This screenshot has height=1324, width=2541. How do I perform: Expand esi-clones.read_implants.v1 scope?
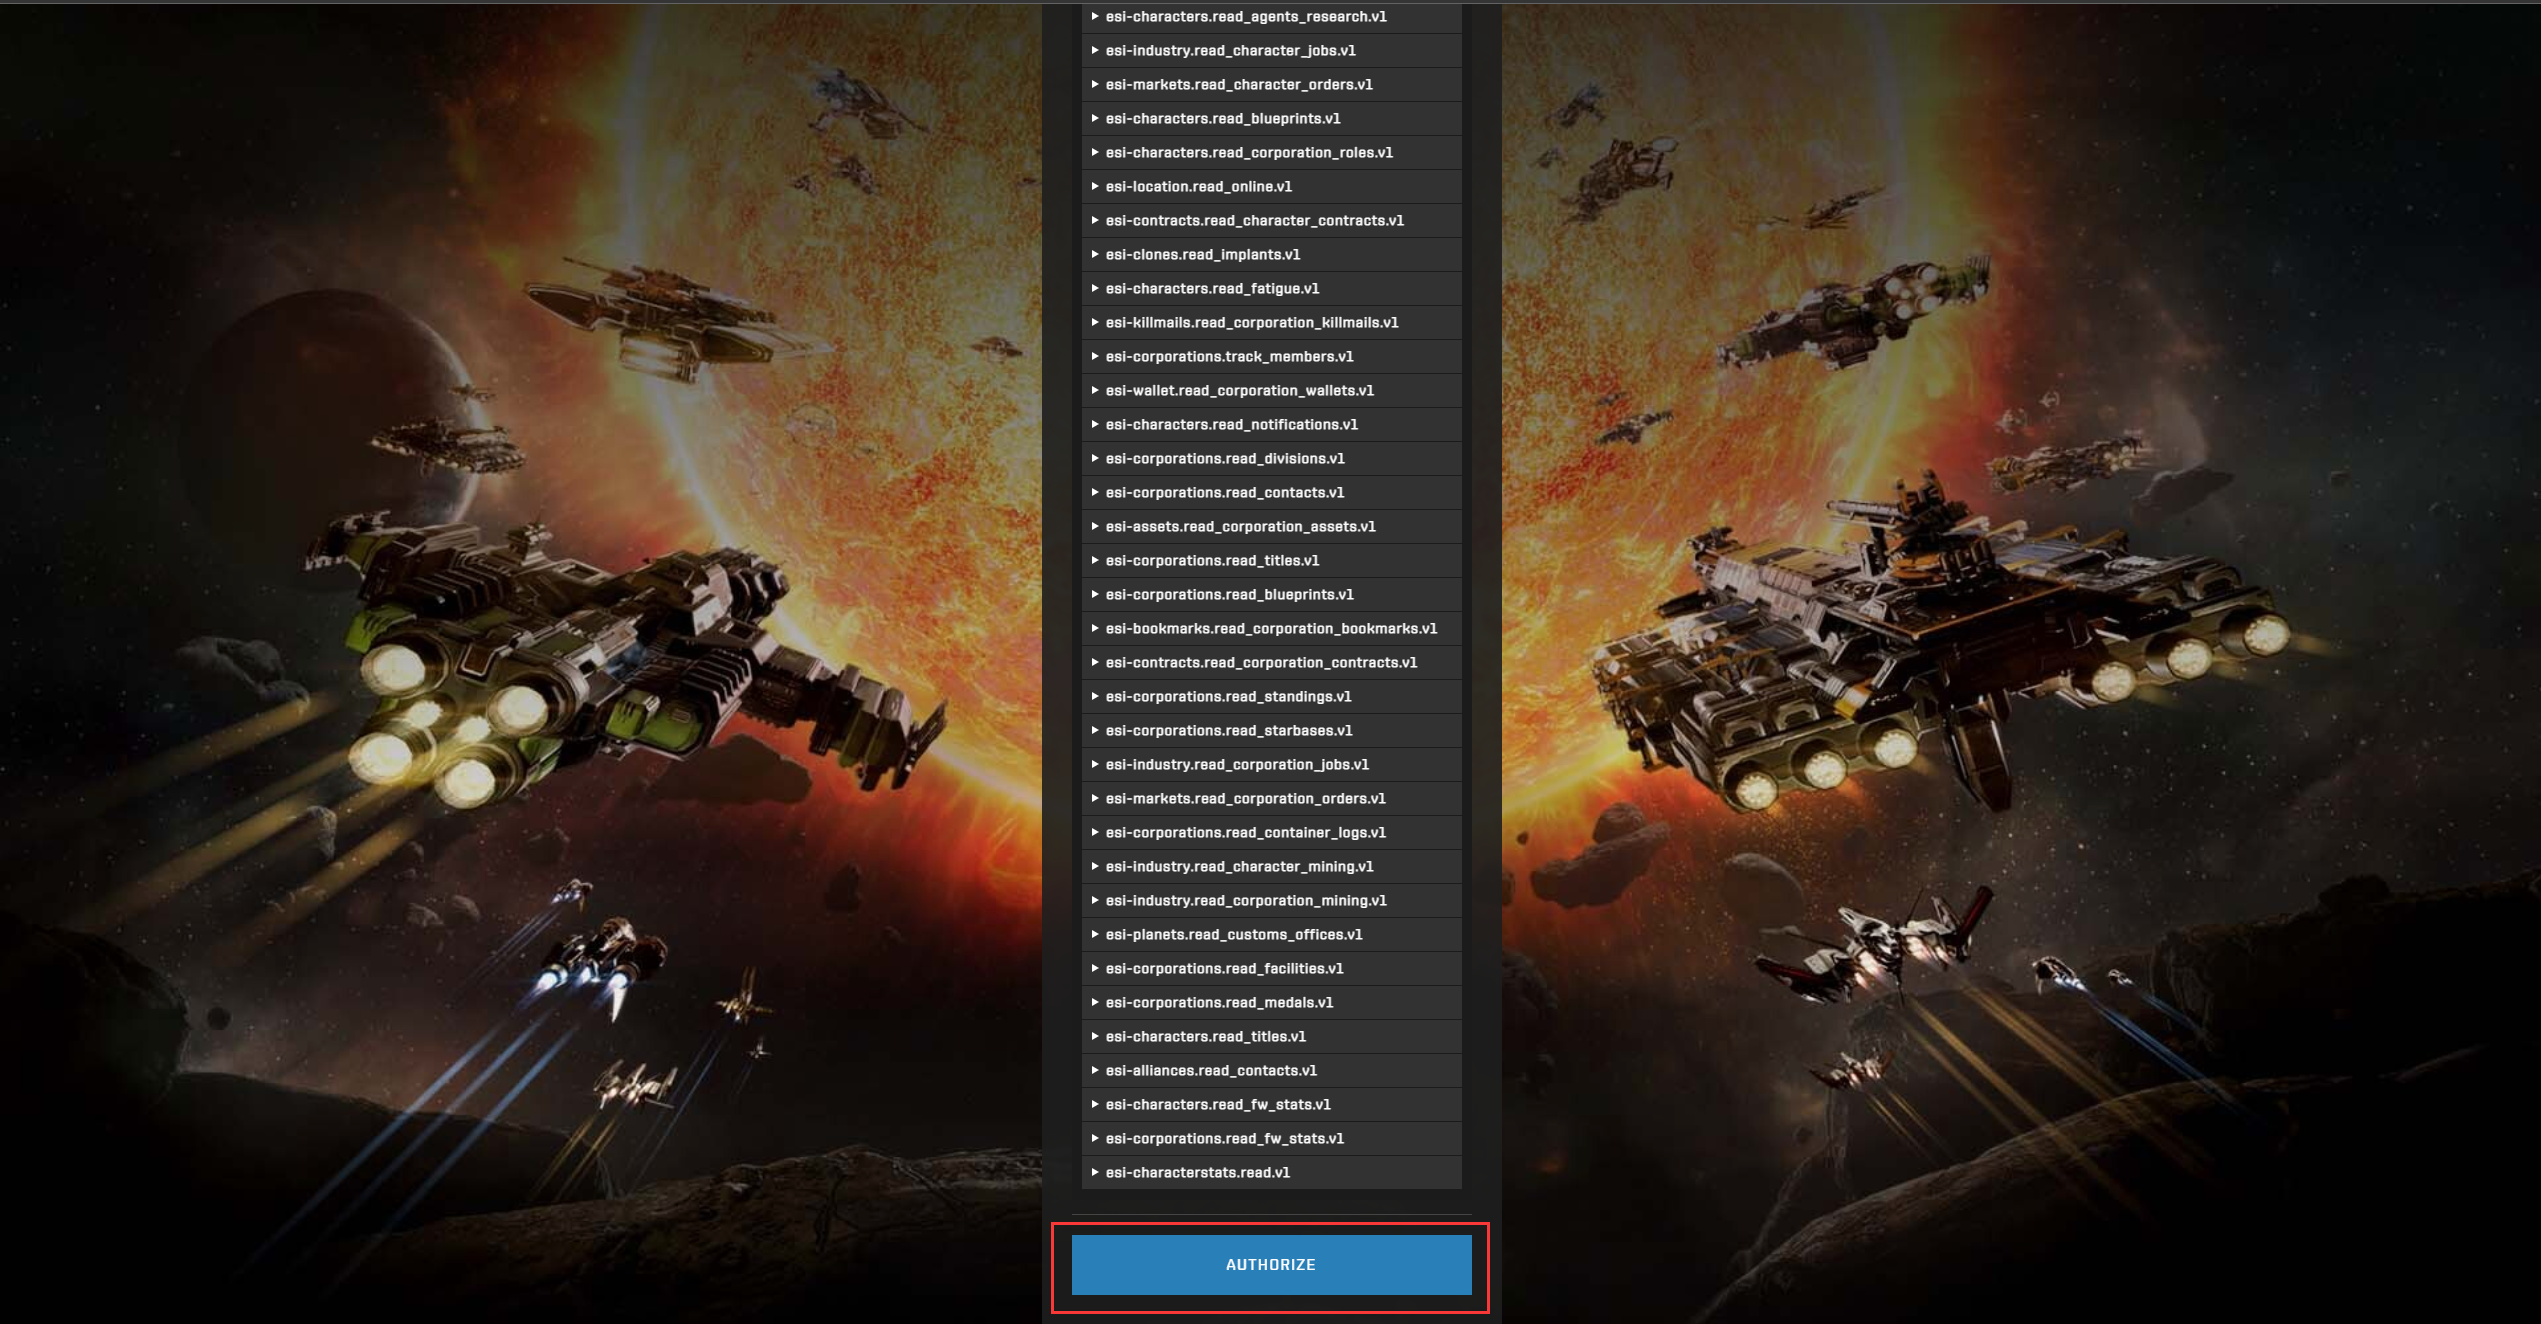coord(1202,255)
